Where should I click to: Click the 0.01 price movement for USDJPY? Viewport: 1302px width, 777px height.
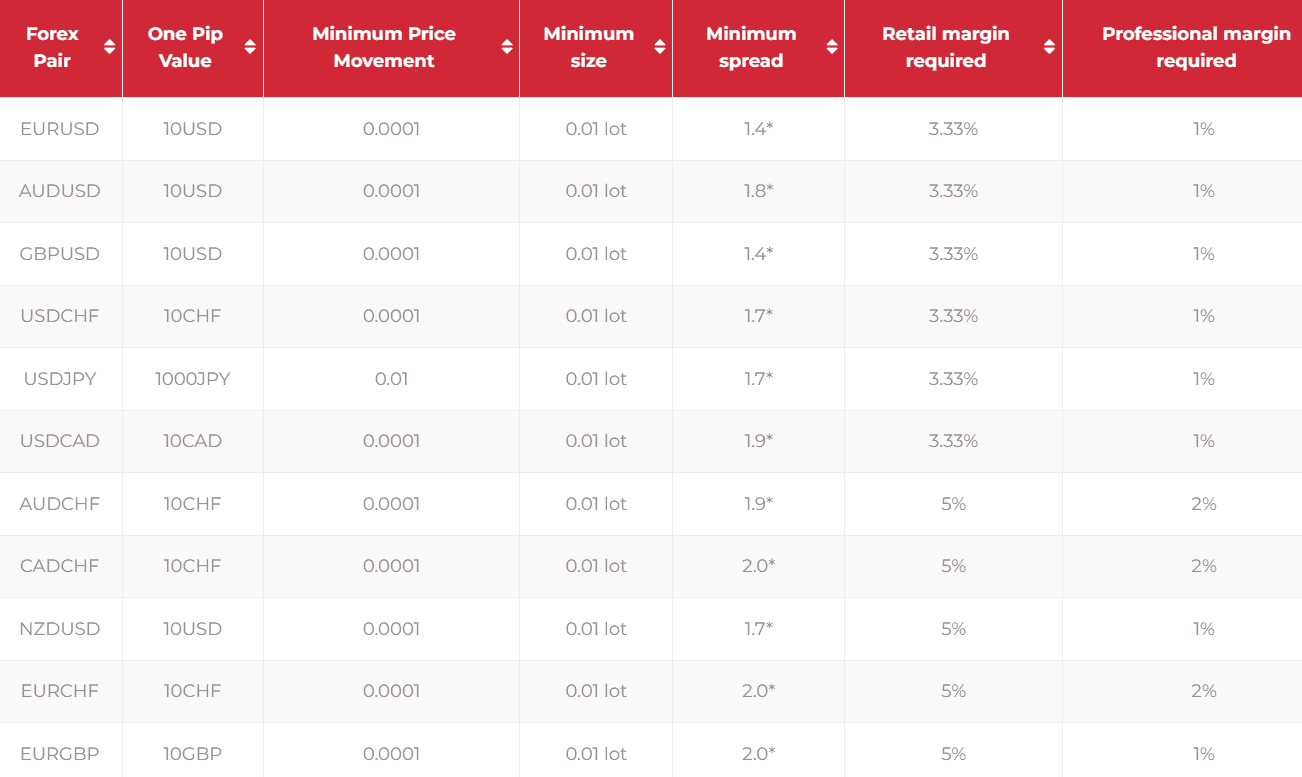click(x=391, y=379)
